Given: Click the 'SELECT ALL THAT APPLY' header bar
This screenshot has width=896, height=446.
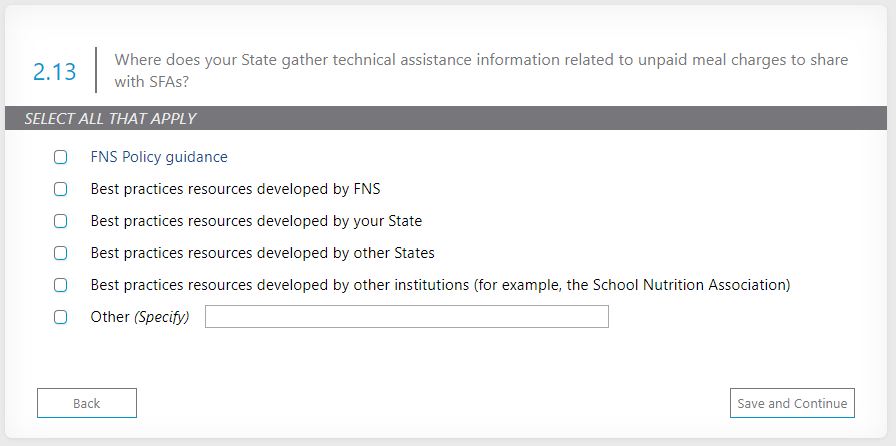Looking at the screenshot, I should click(447, 118).
